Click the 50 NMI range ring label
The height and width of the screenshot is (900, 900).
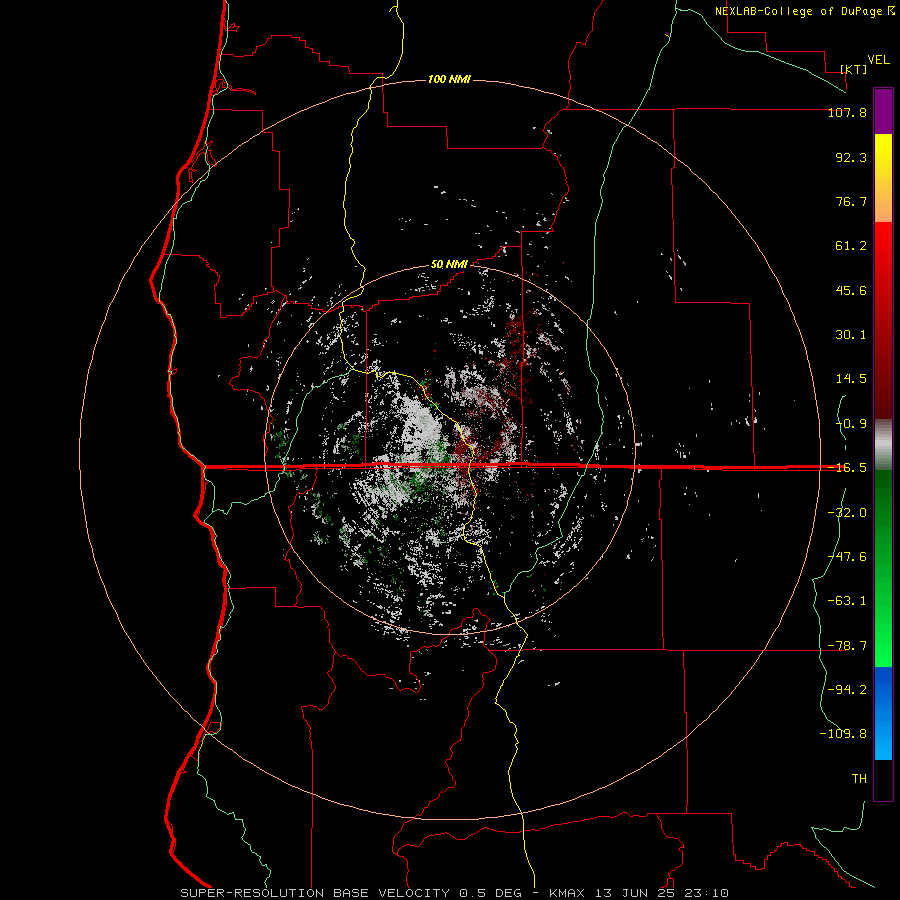[449, 265]
